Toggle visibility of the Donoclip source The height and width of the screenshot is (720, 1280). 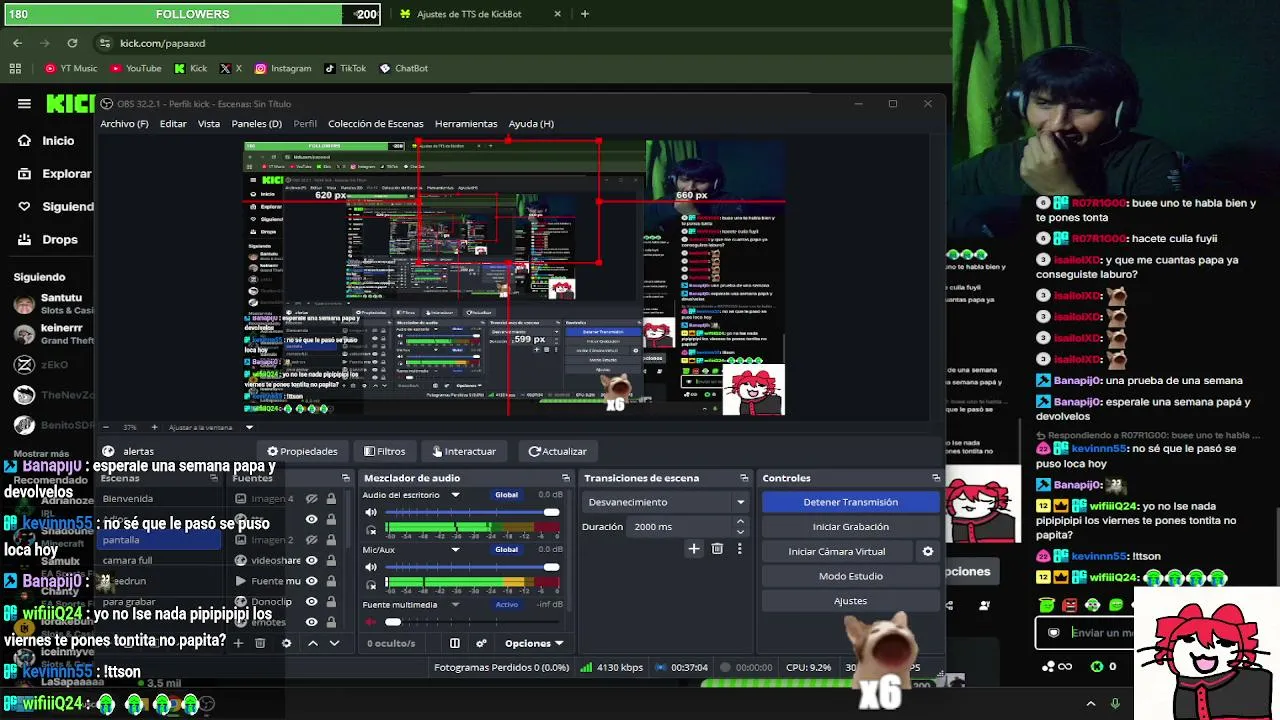point(311,601)
